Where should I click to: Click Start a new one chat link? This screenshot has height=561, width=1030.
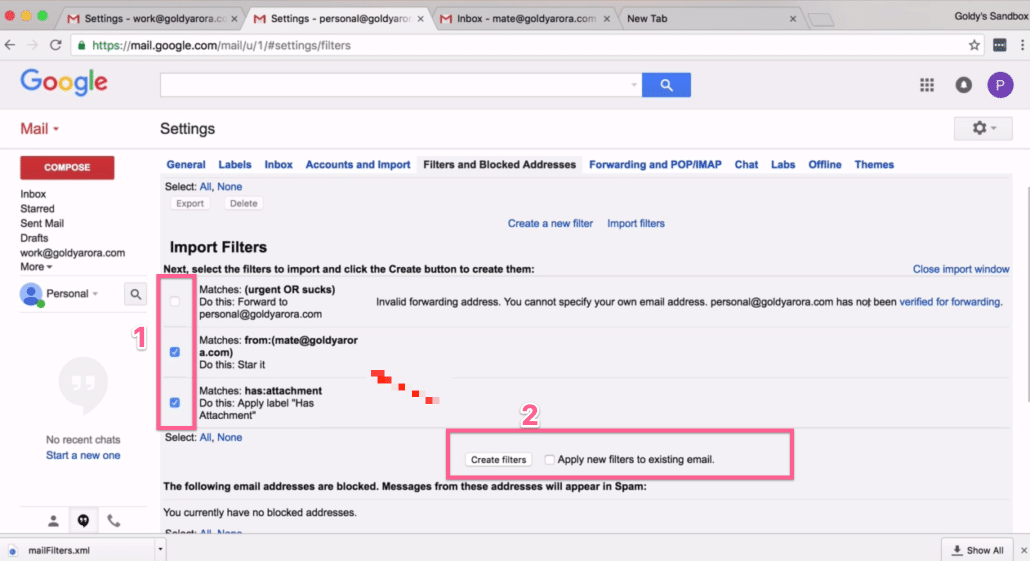point(83,455)
